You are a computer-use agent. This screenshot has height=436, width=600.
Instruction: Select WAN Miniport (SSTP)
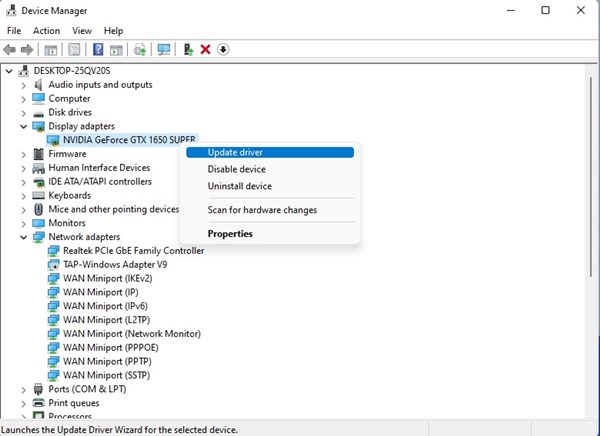coord(106,375)
